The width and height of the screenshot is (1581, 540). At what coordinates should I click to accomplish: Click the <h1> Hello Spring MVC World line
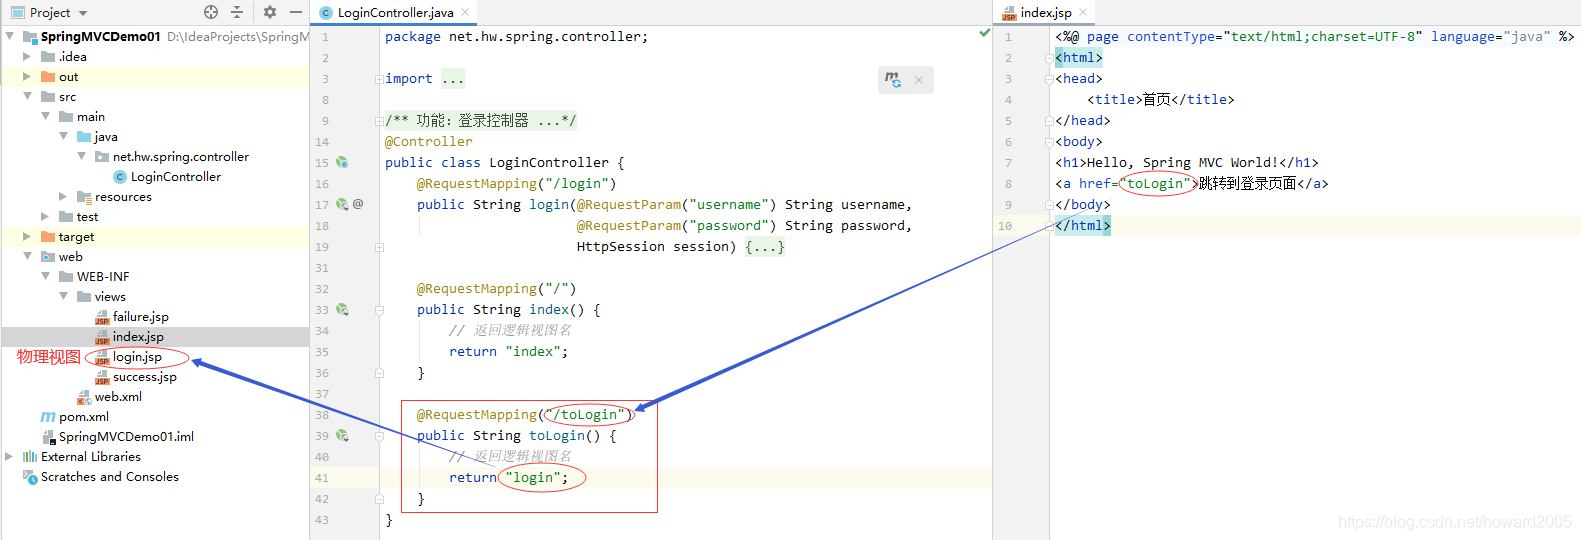pyautogui.click(x=1187, y=163)
